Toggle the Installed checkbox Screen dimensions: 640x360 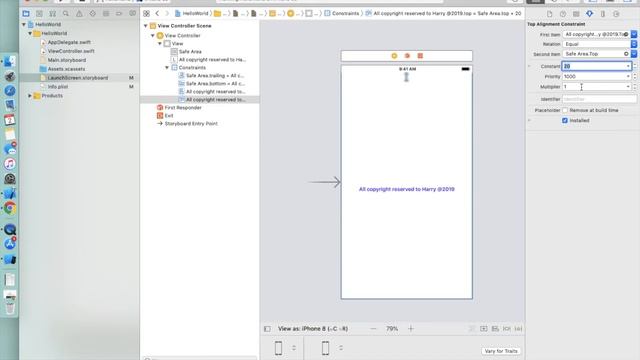tap(565, 120)
